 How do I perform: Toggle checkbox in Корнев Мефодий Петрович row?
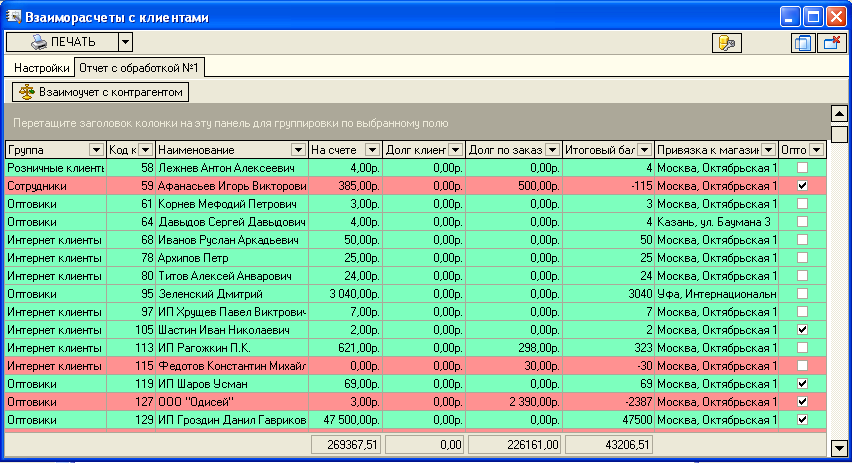[802, 204]
